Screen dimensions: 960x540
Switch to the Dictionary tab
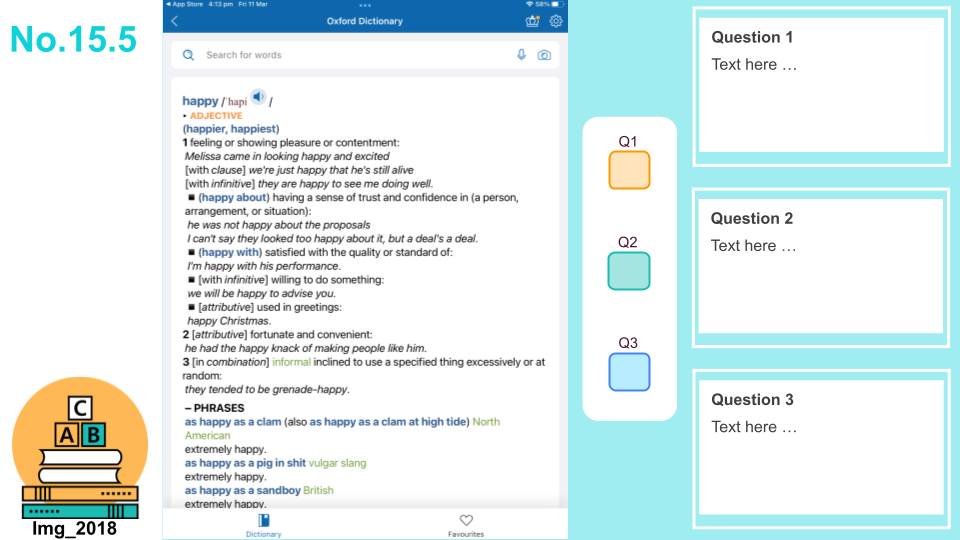[x=264, y=525]
